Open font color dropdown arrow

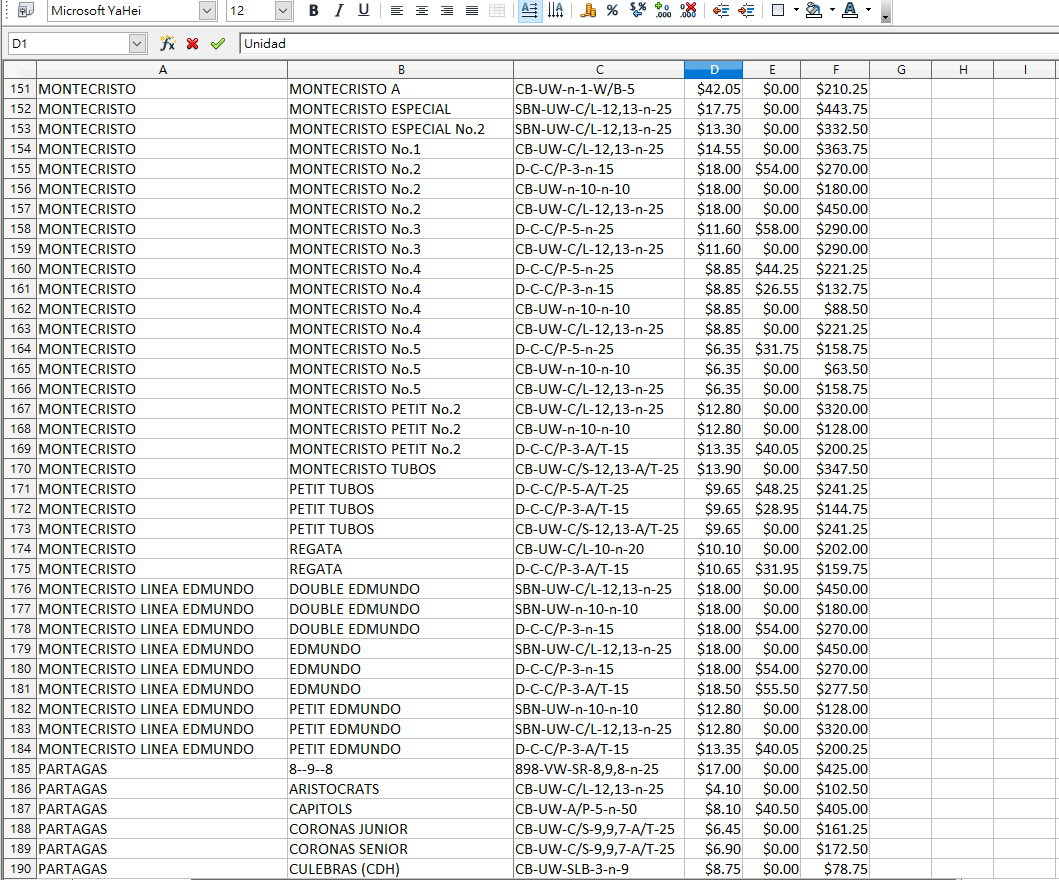869,10
